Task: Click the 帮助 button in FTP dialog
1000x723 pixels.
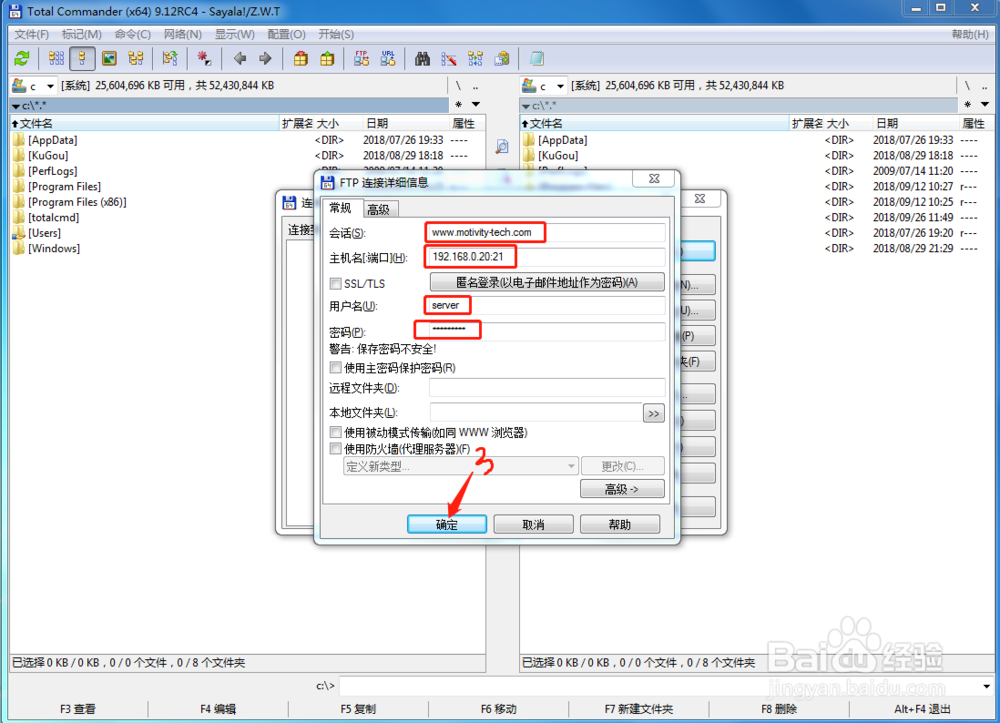Action: [619, 524]
